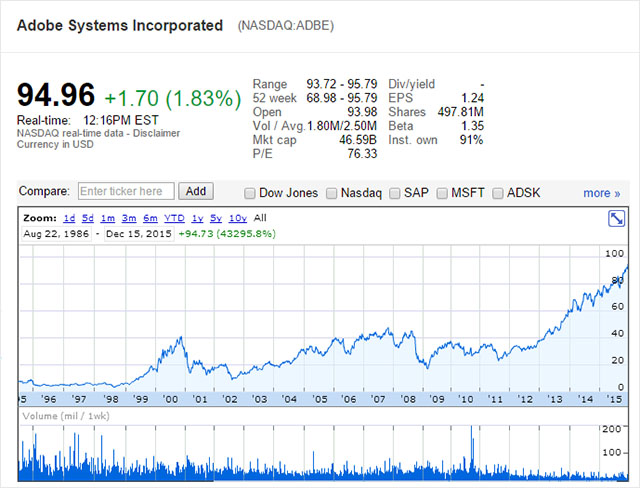Click the Volume (mil / 1wk) label
Screen dimensions: 640x488
pyautogui.click(x=66, y=416)
